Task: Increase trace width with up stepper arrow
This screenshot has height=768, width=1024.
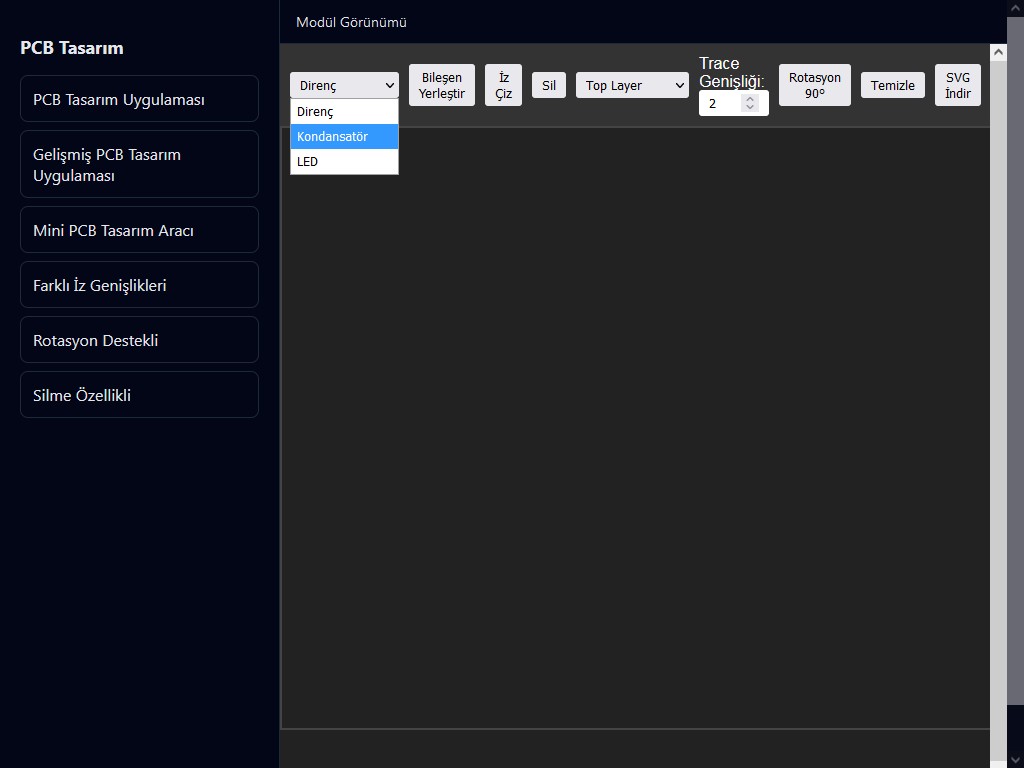Action: pyautogui.click(x=750, y=99)
